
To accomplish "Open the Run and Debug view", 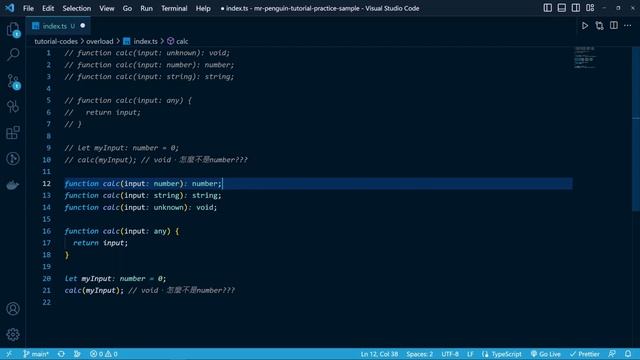I will click(x=13, y=107).
